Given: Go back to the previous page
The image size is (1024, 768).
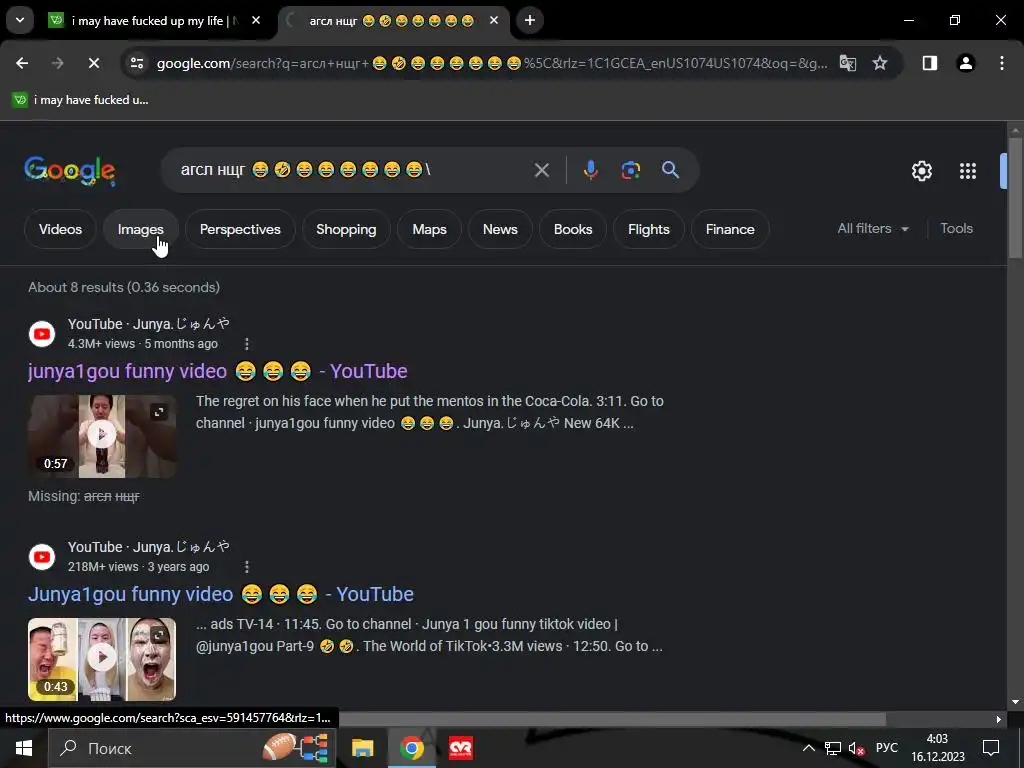Looking at the screenshot, I should point(22,63).
